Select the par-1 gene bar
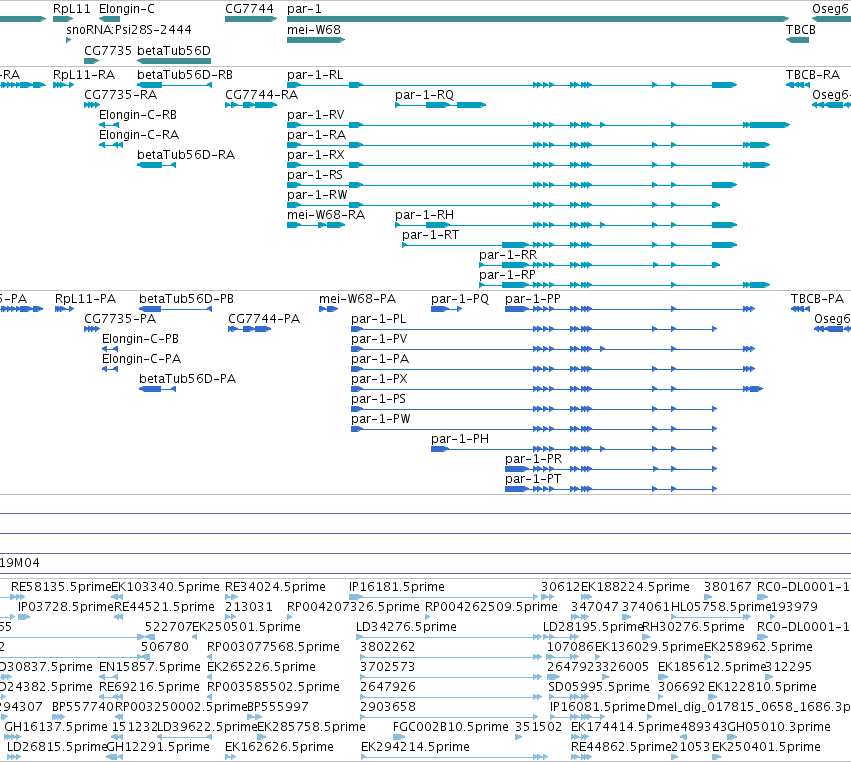 pos(538,20)
